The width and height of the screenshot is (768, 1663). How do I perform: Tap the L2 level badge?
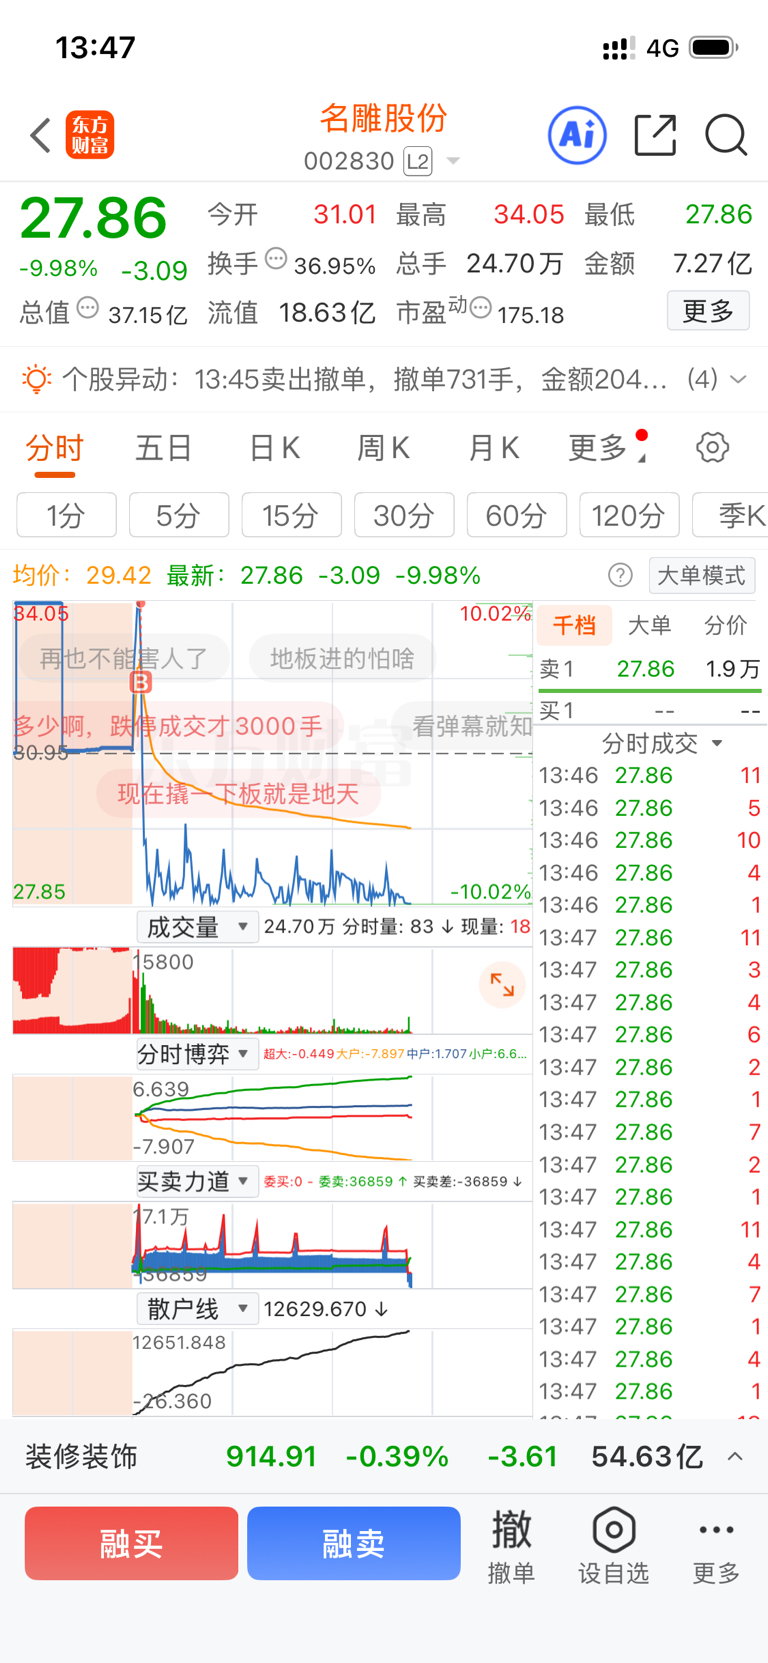418,161
